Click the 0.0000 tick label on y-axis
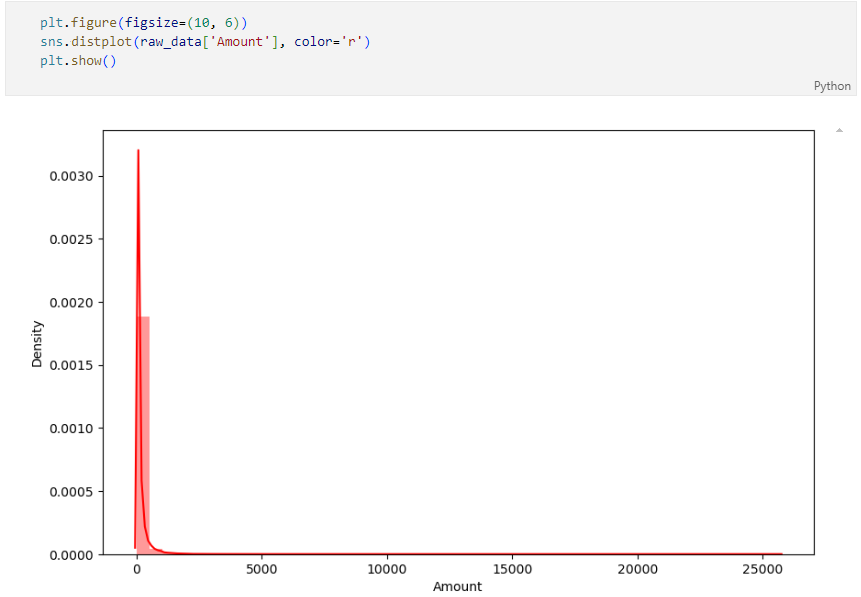 click(71, 555)
